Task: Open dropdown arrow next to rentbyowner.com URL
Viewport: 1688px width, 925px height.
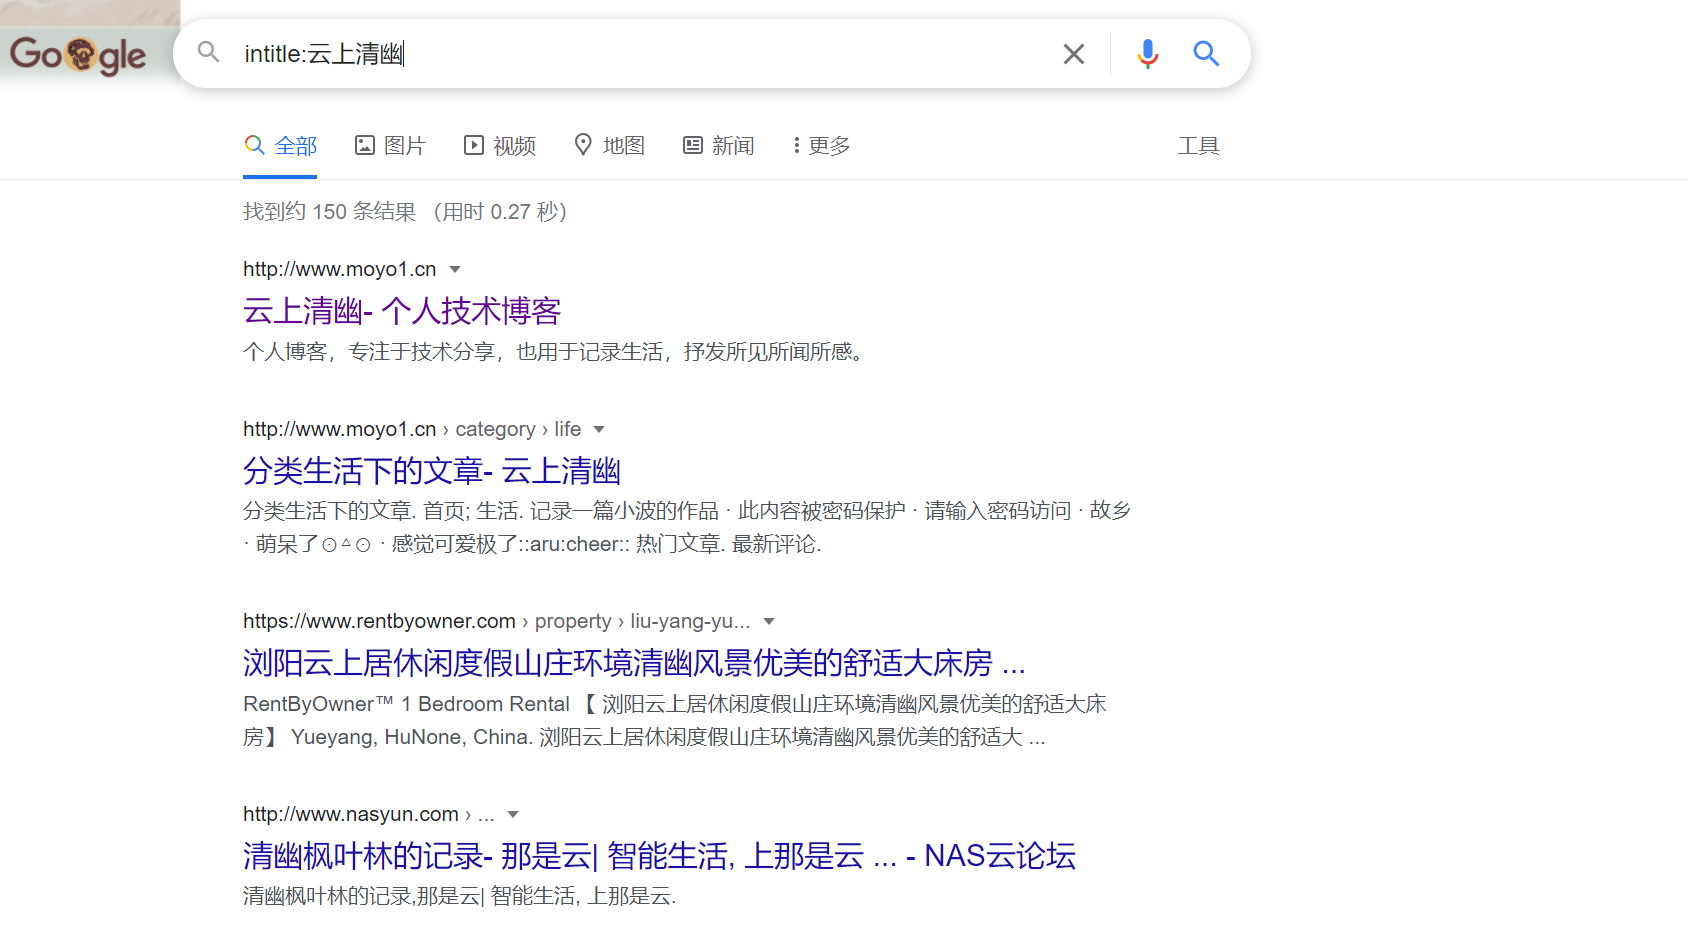Action: 769,621
